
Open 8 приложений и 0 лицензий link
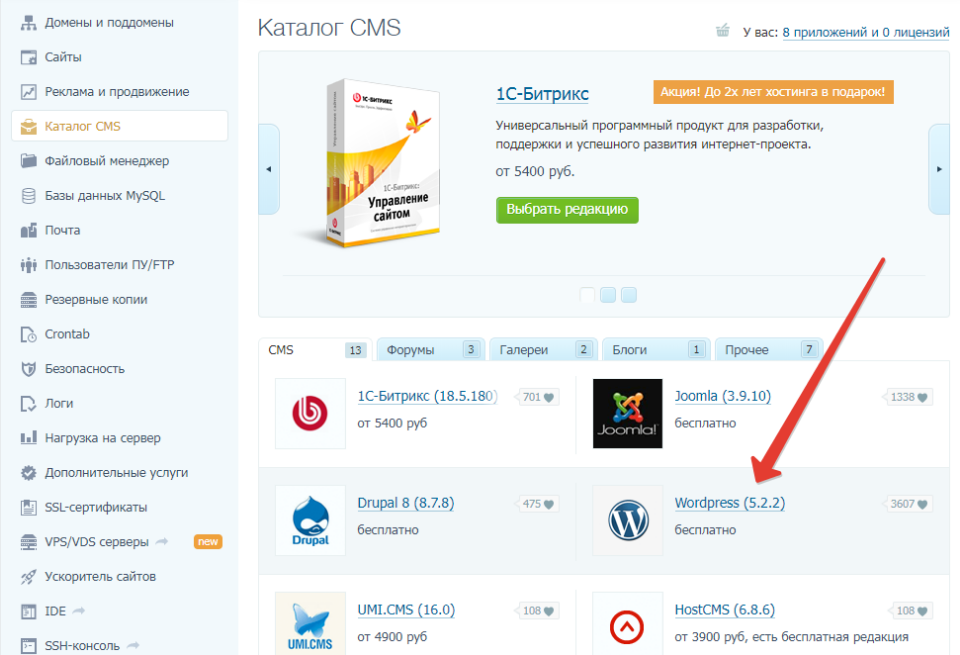pos(866,32)
